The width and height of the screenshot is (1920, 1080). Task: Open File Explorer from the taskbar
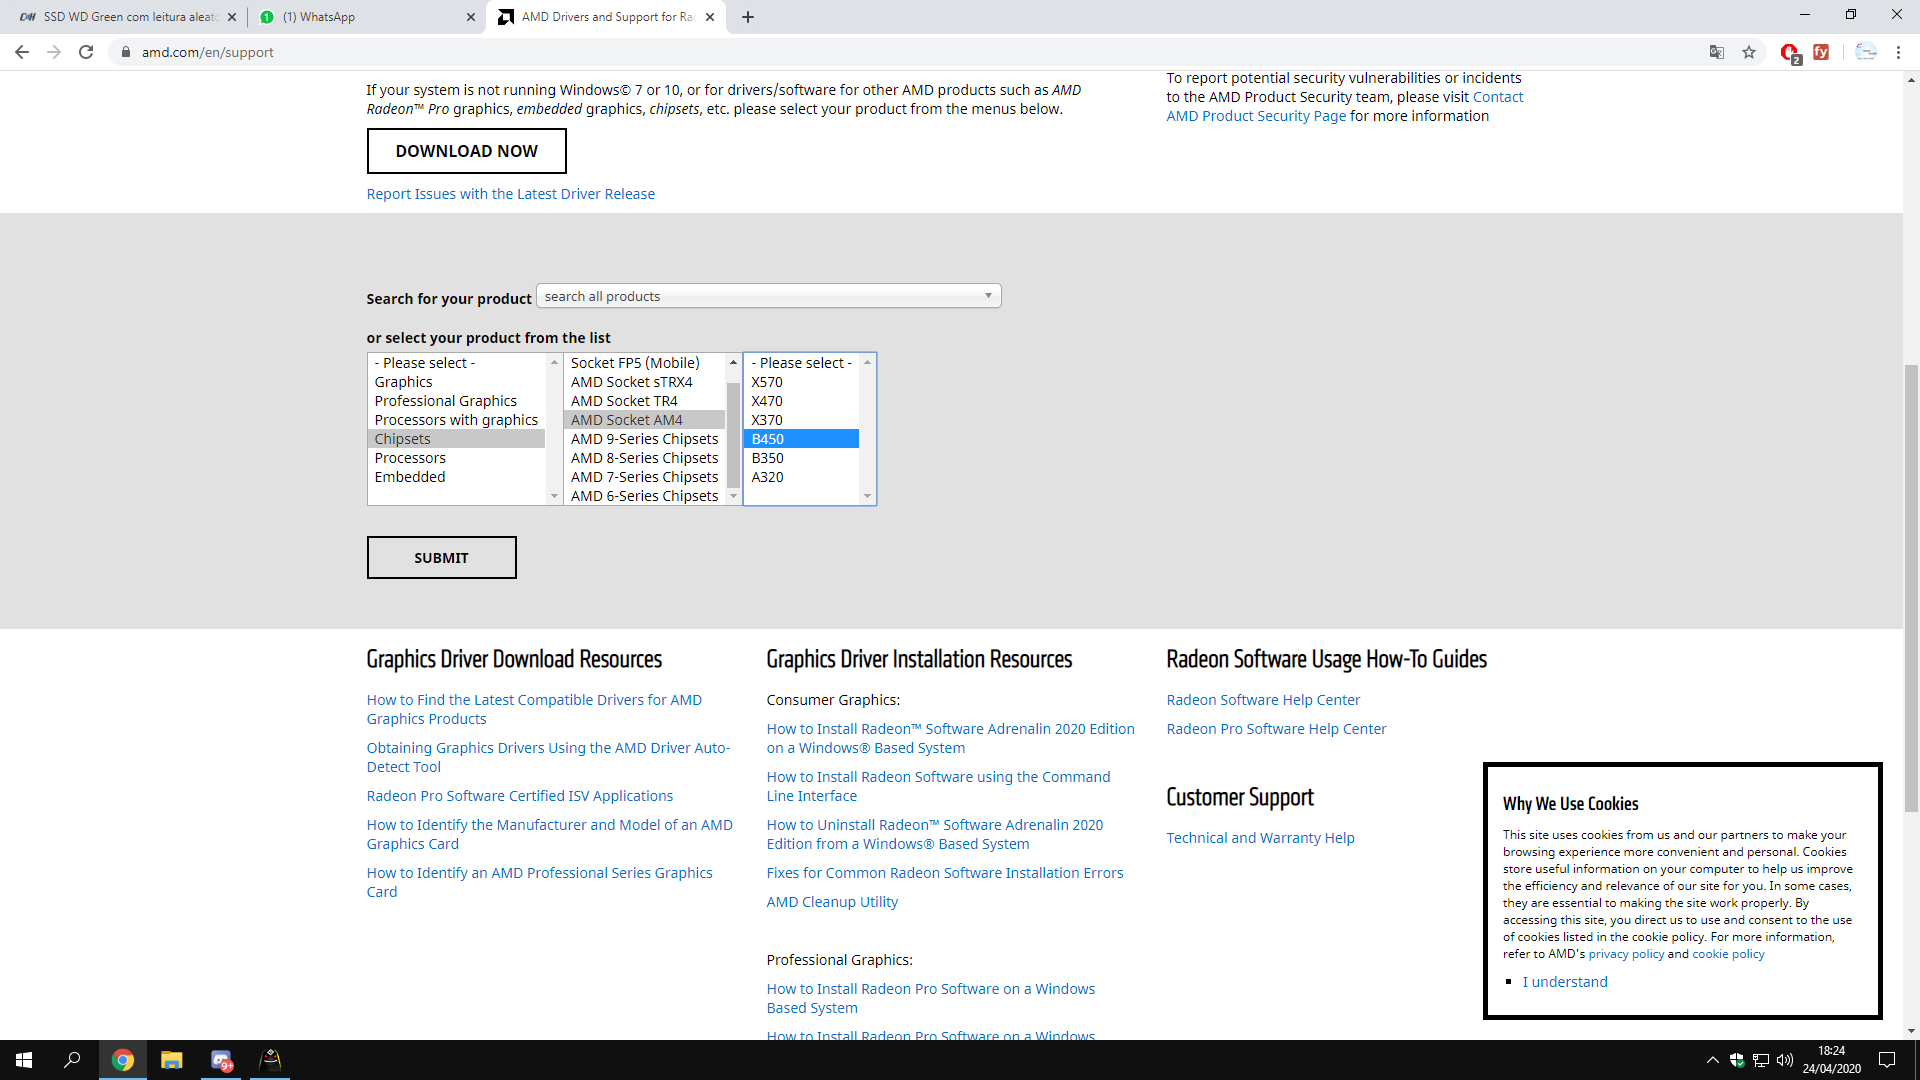coord(172,1060)
